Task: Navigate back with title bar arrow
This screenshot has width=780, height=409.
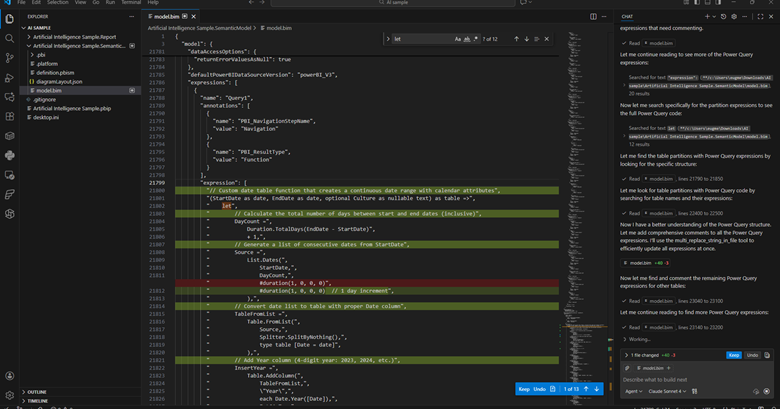Action: [251, 2]
